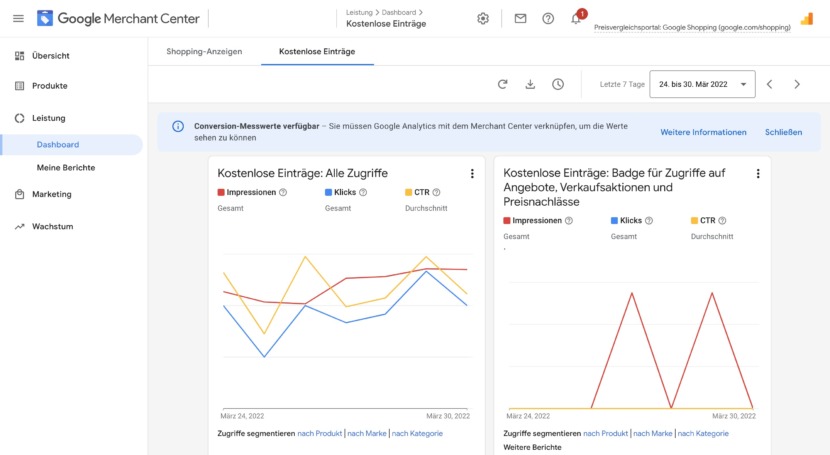Segment Alle Zugriffe nach Kategorie

point(417,433)
